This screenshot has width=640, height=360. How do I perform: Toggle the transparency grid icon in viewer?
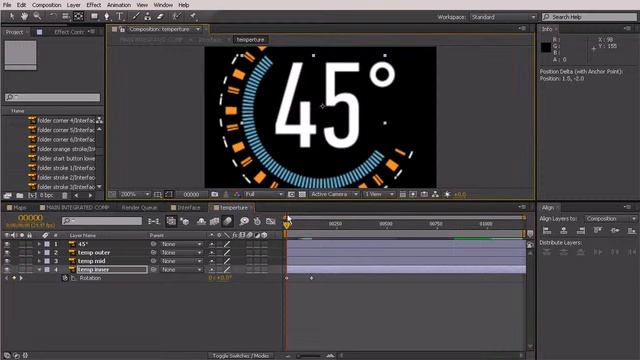tap(302, 194)
